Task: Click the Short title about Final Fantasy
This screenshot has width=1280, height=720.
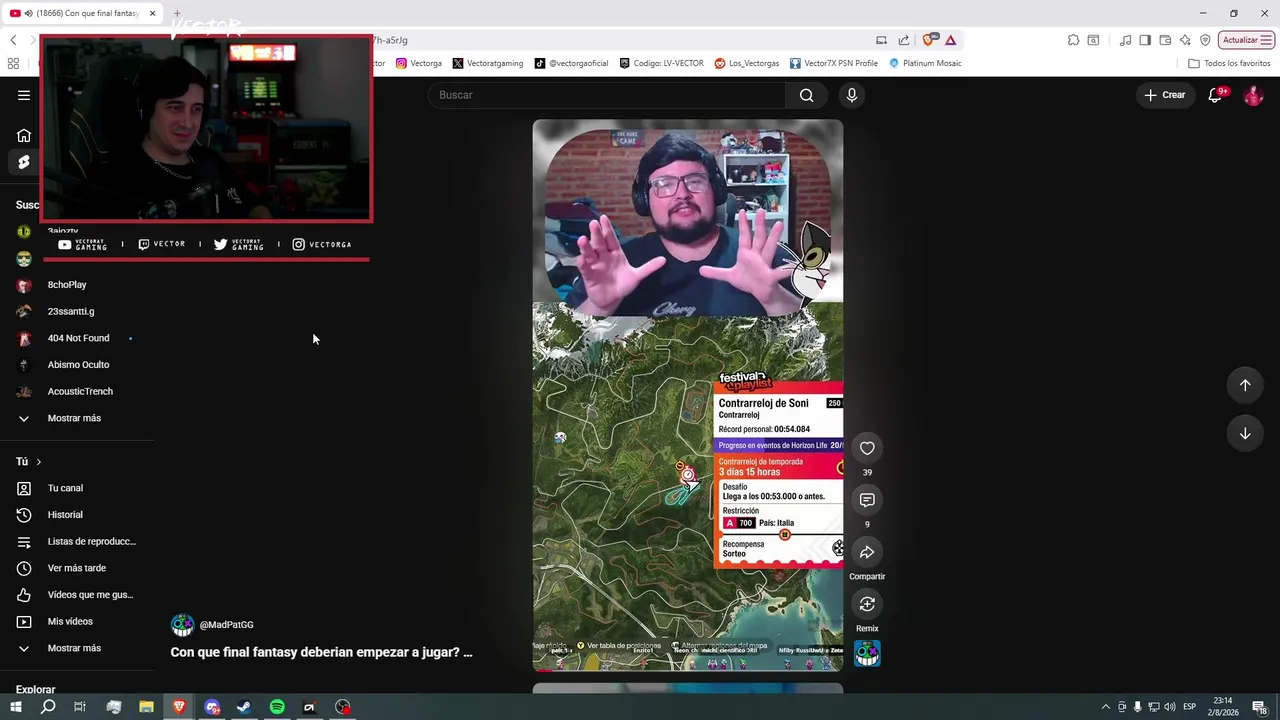Action: pos(321,652)
